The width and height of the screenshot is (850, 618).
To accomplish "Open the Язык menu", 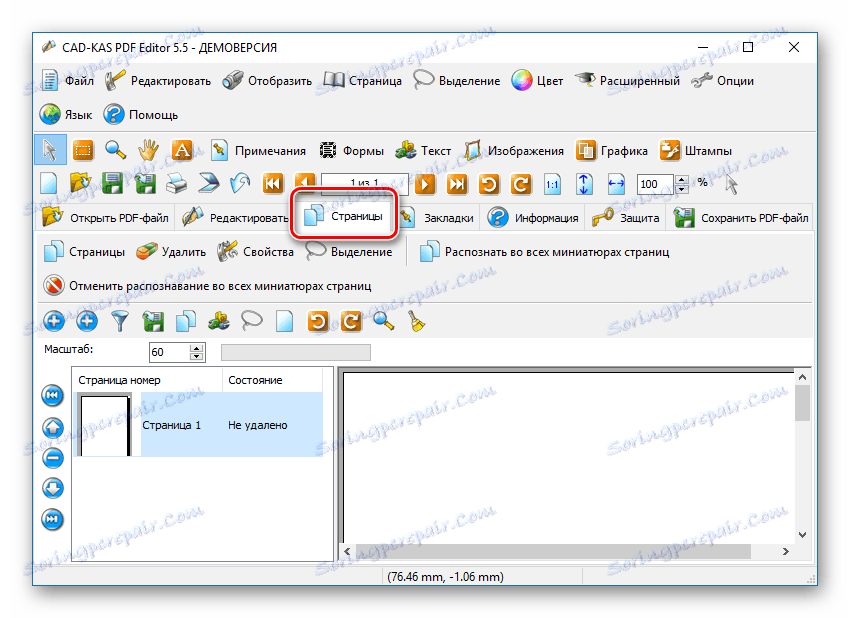I will coord(66,115).
